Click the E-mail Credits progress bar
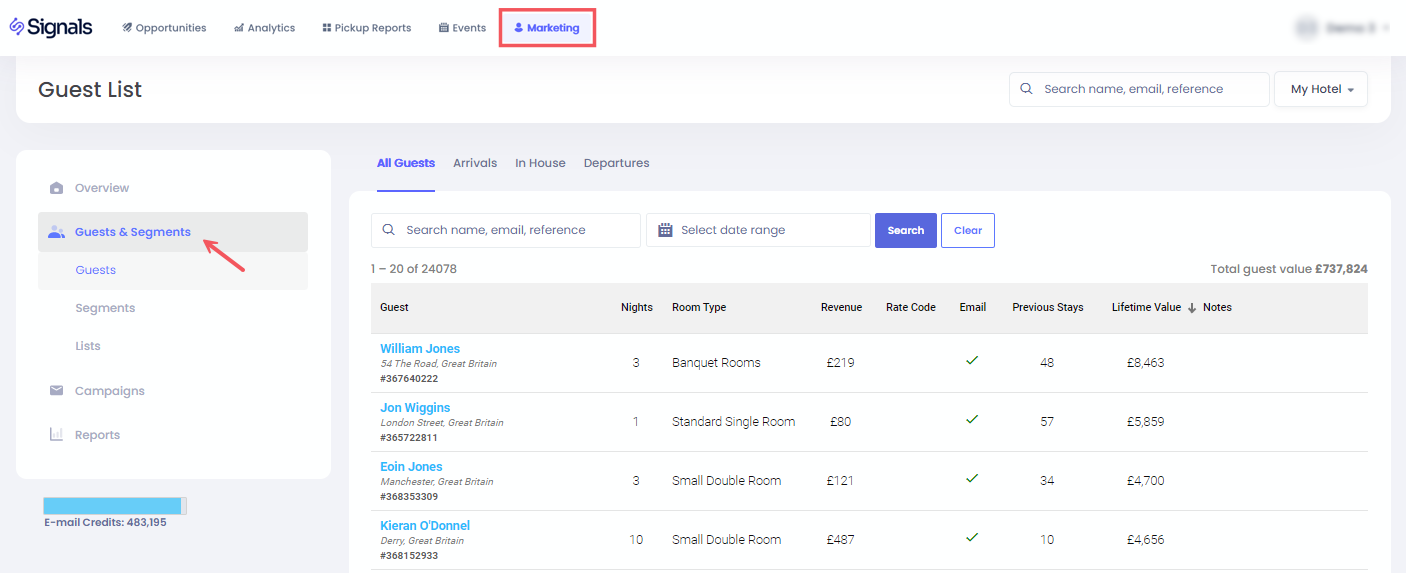The height and width of the screenshot is (573, 1406). point(114,506)
